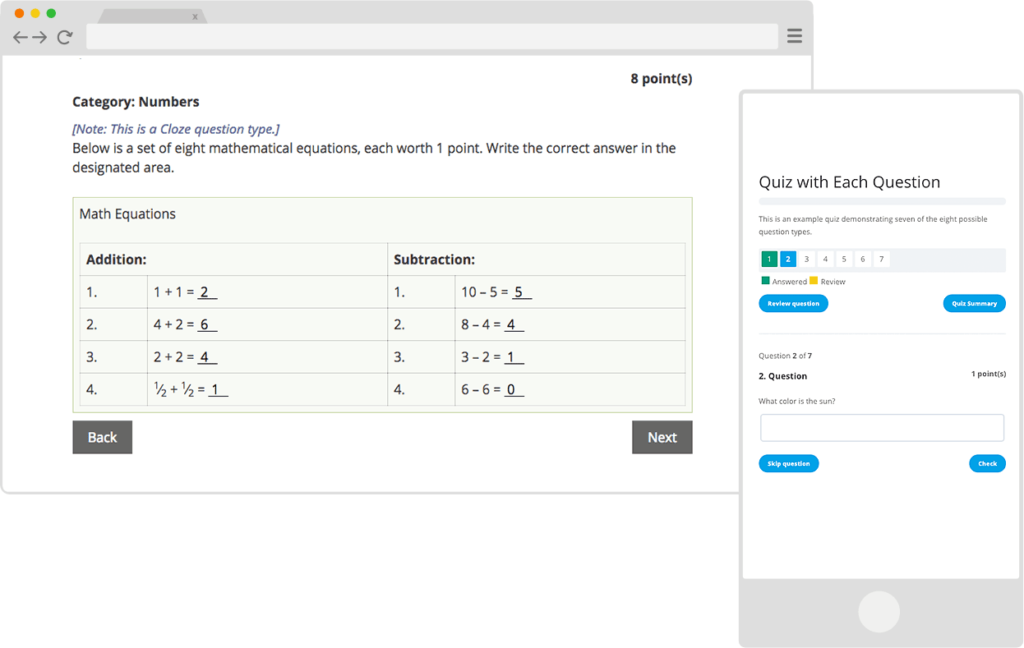The height and width of the screenshot is (648, 1024).
Task: Open question 7 in the navigator
Action: tap(881, 259)
